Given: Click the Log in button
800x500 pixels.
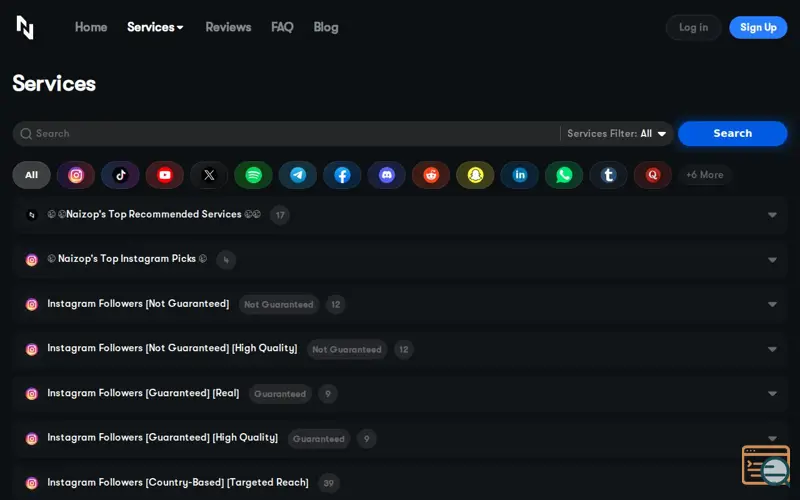Looking at the screenshot, I should point(693,28).
